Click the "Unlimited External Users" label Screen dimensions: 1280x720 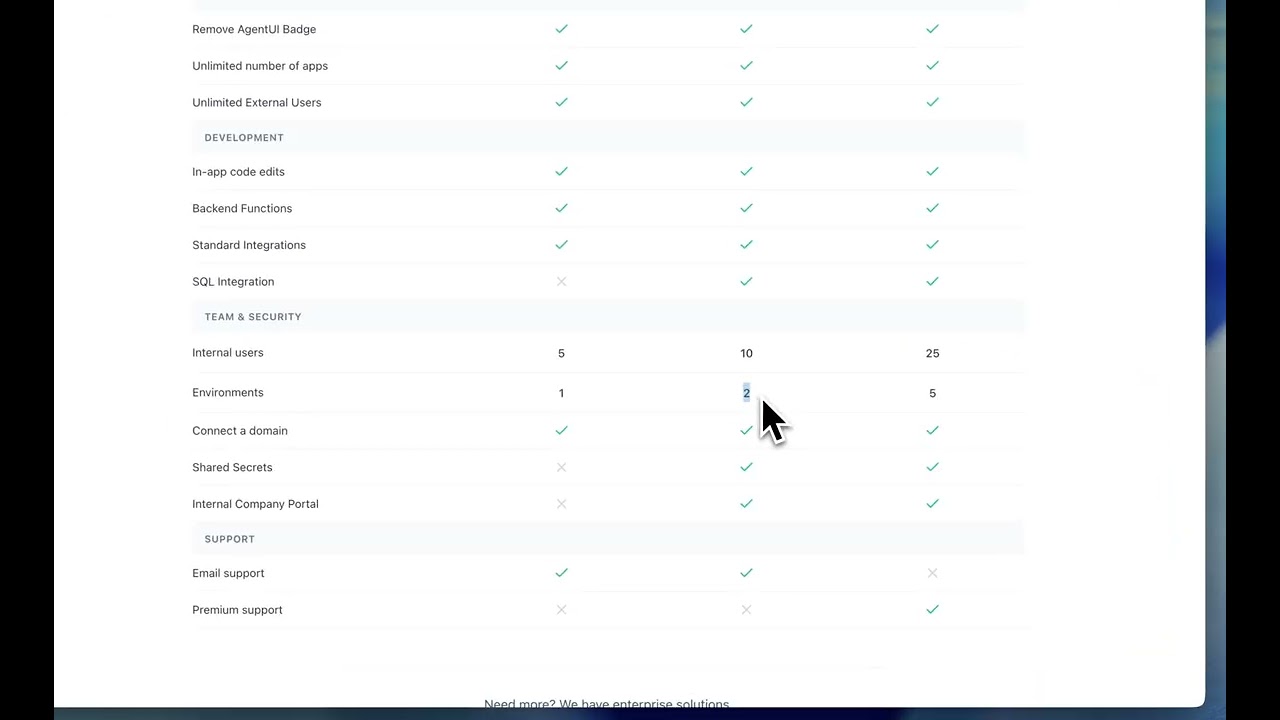coord(257,102)
